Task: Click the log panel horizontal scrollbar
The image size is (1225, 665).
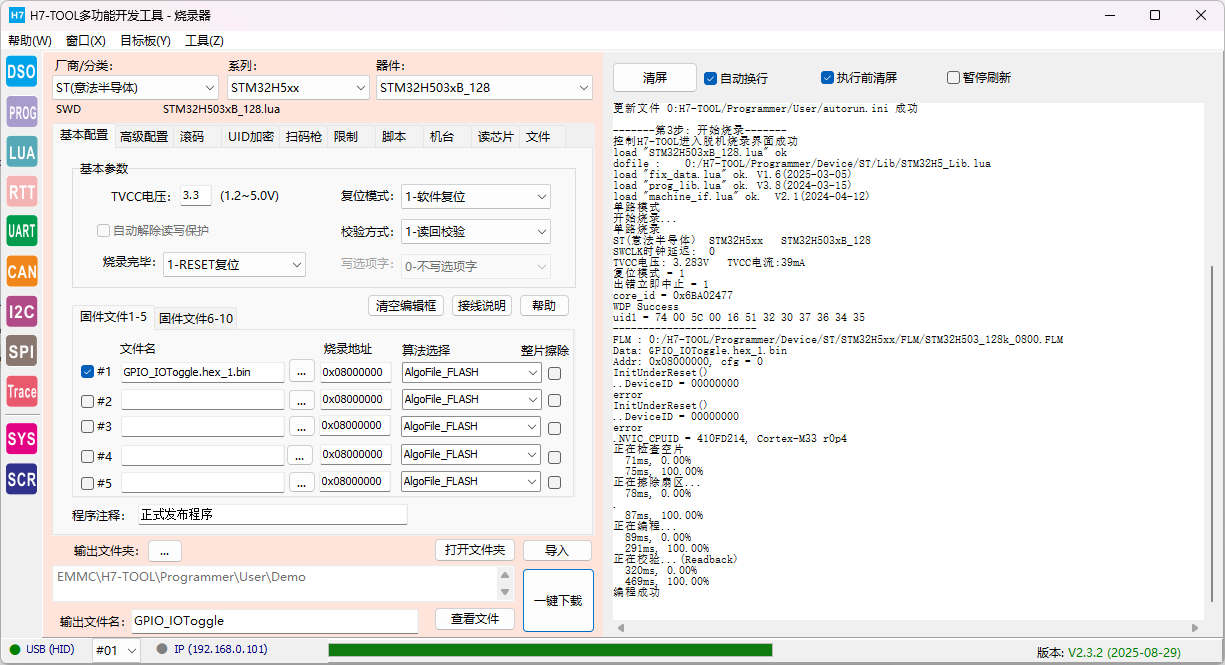Action: (910, 627)
